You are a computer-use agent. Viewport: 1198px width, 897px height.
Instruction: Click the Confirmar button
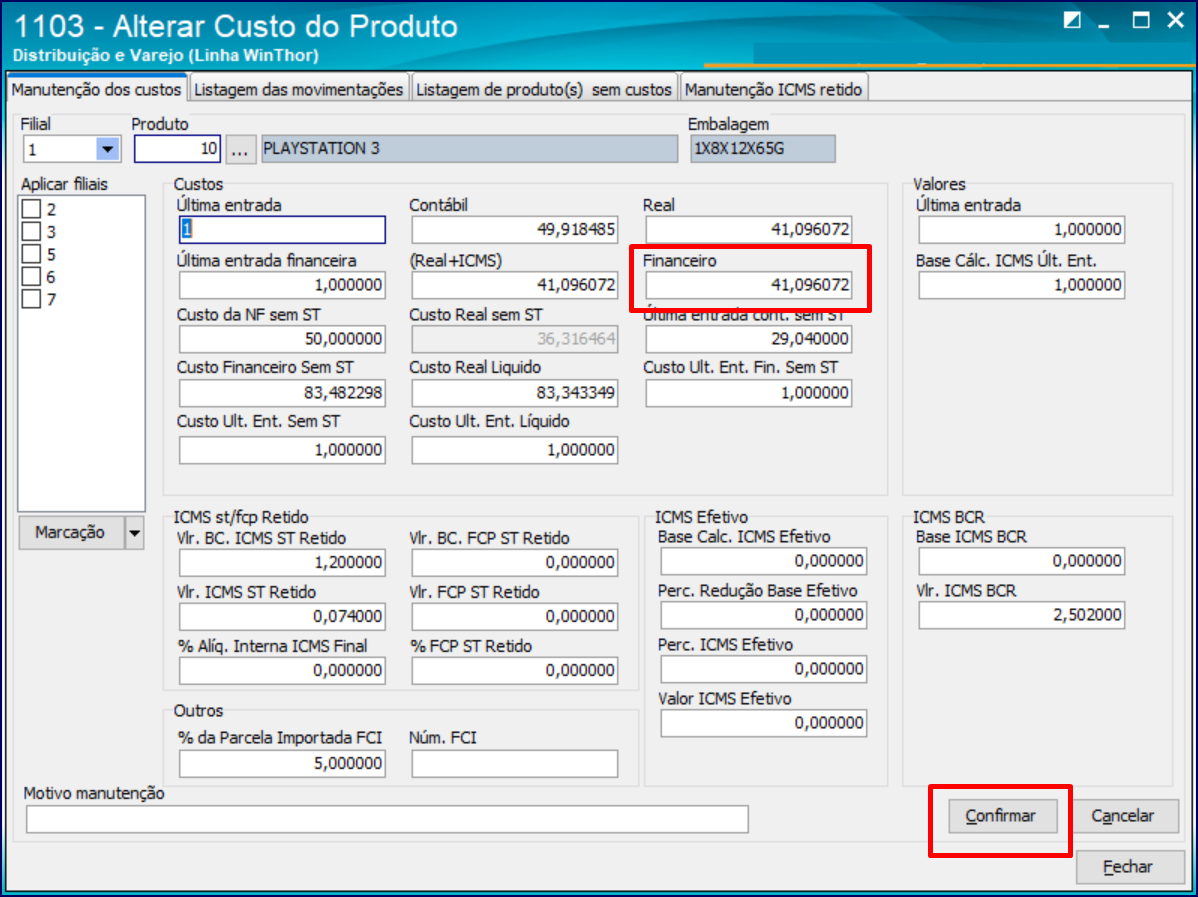point(1002,816)
